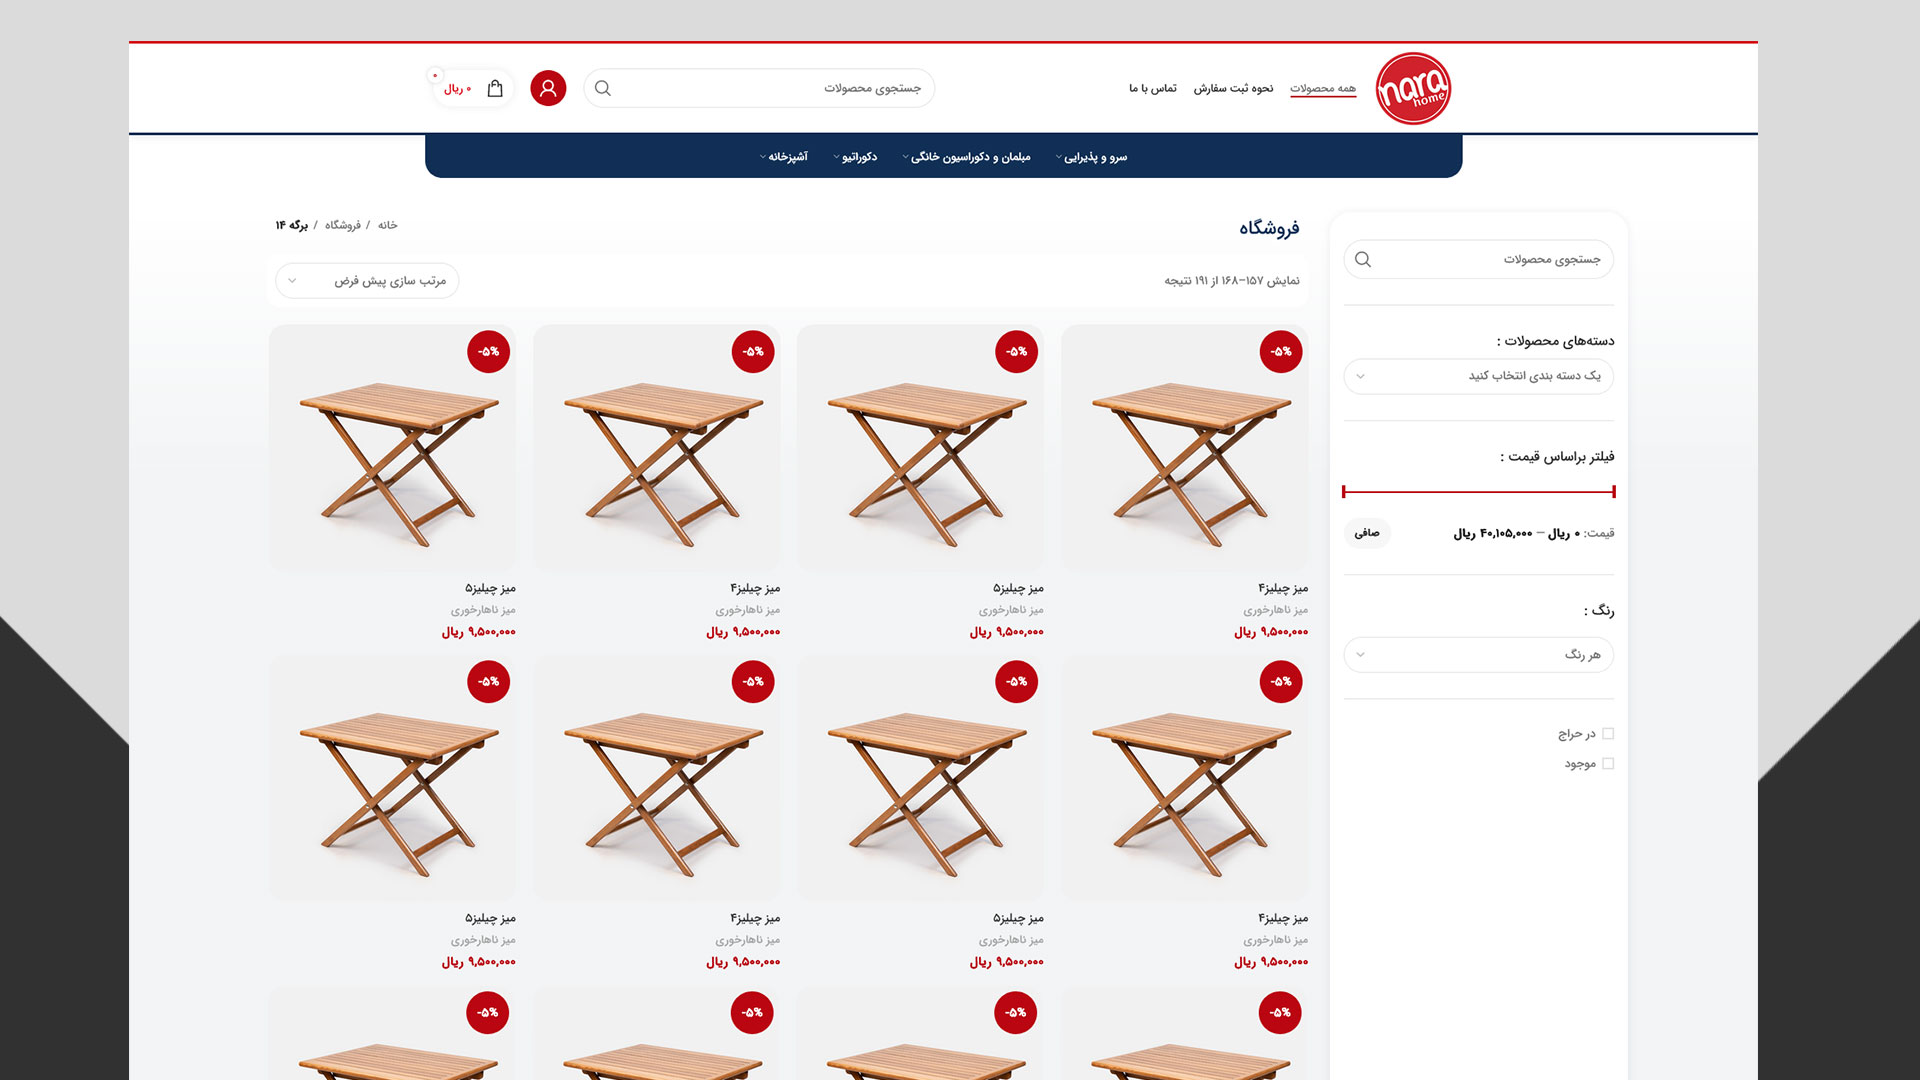The width and height of the screenshot is (1920, 1080).
Task: Open the top-right 'میز چیلیز۴' table thumbnail
Action: coord(1185,448)
